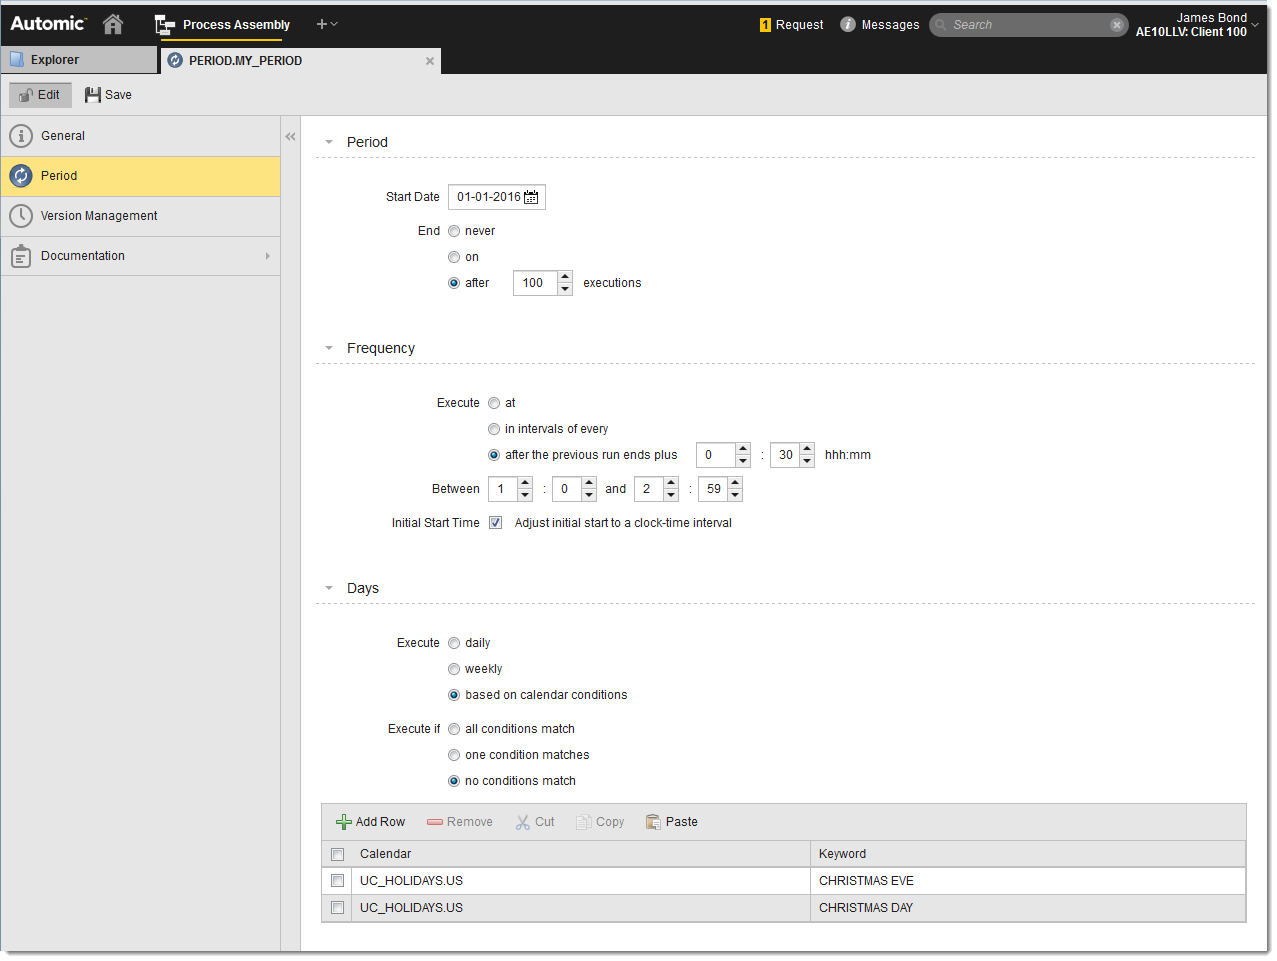Select 'weekly' execution under Days

454,668
